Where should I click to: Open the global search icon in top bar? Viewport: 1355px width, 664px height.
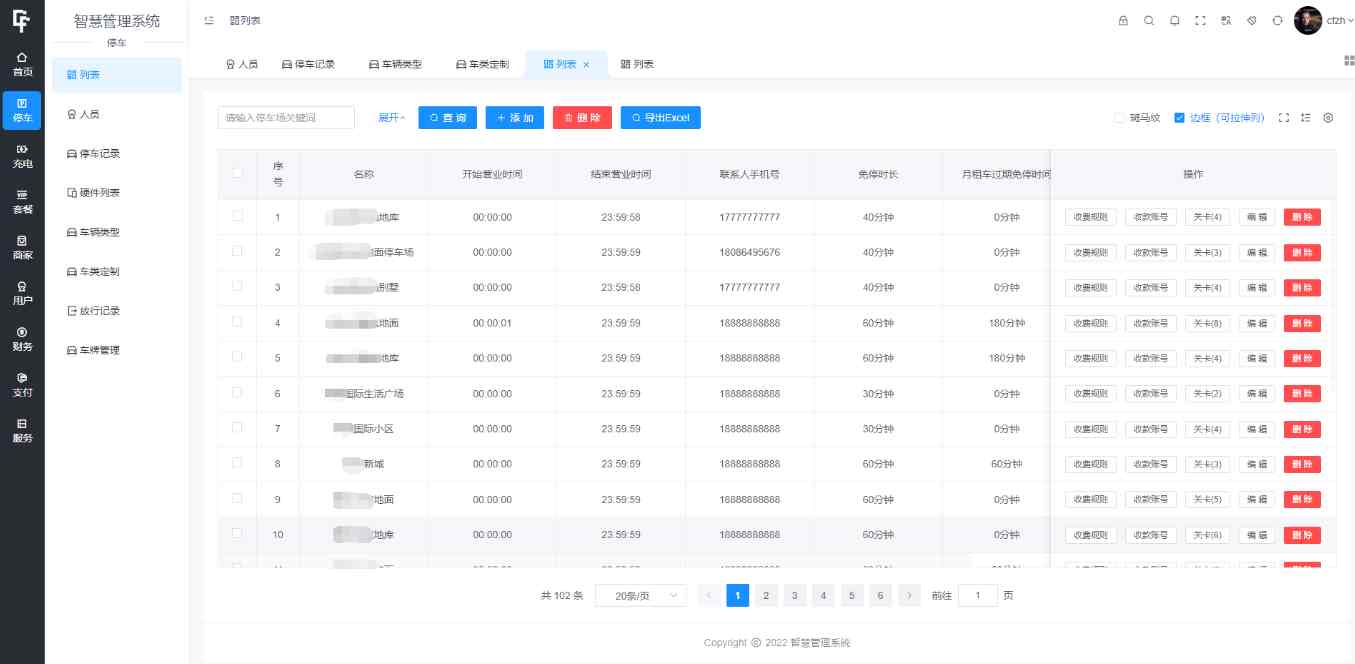tap(1149, 21)
